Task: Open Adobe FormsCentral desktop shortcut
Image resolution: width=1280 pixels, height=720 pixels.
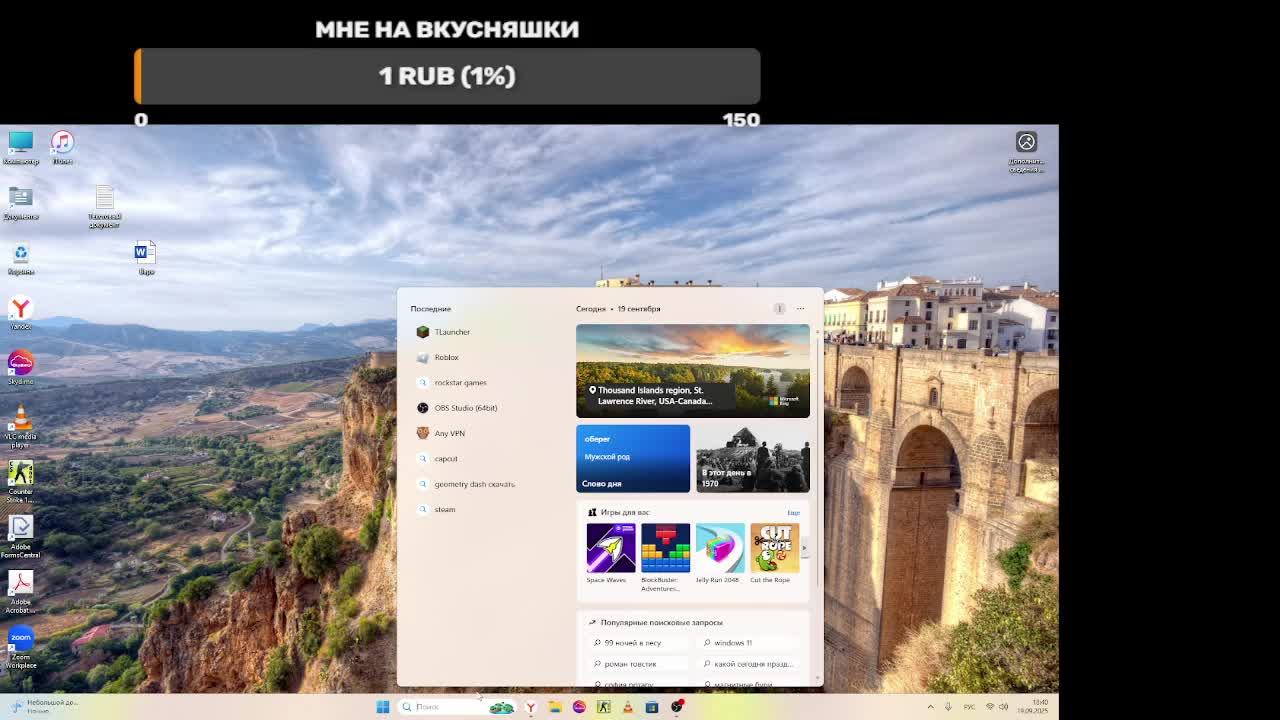Action: 20,535
